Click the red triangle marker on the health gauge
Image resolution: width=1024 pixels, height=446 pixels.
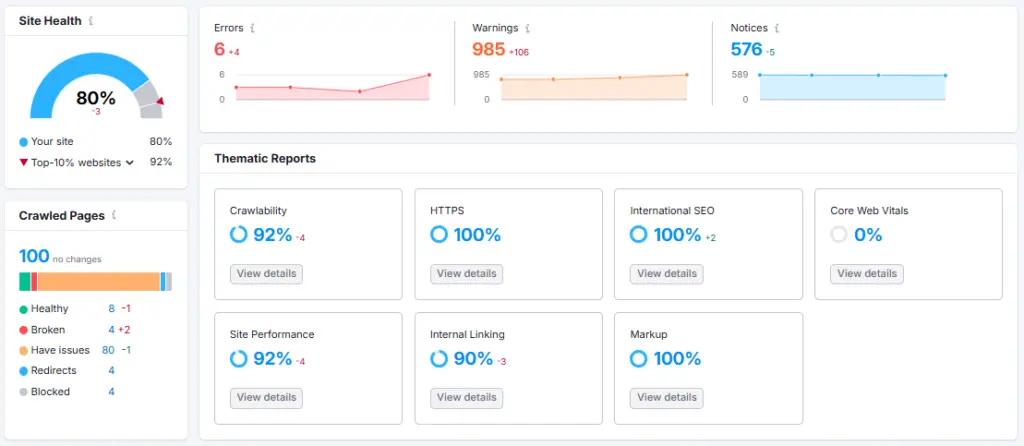[160, 101]
